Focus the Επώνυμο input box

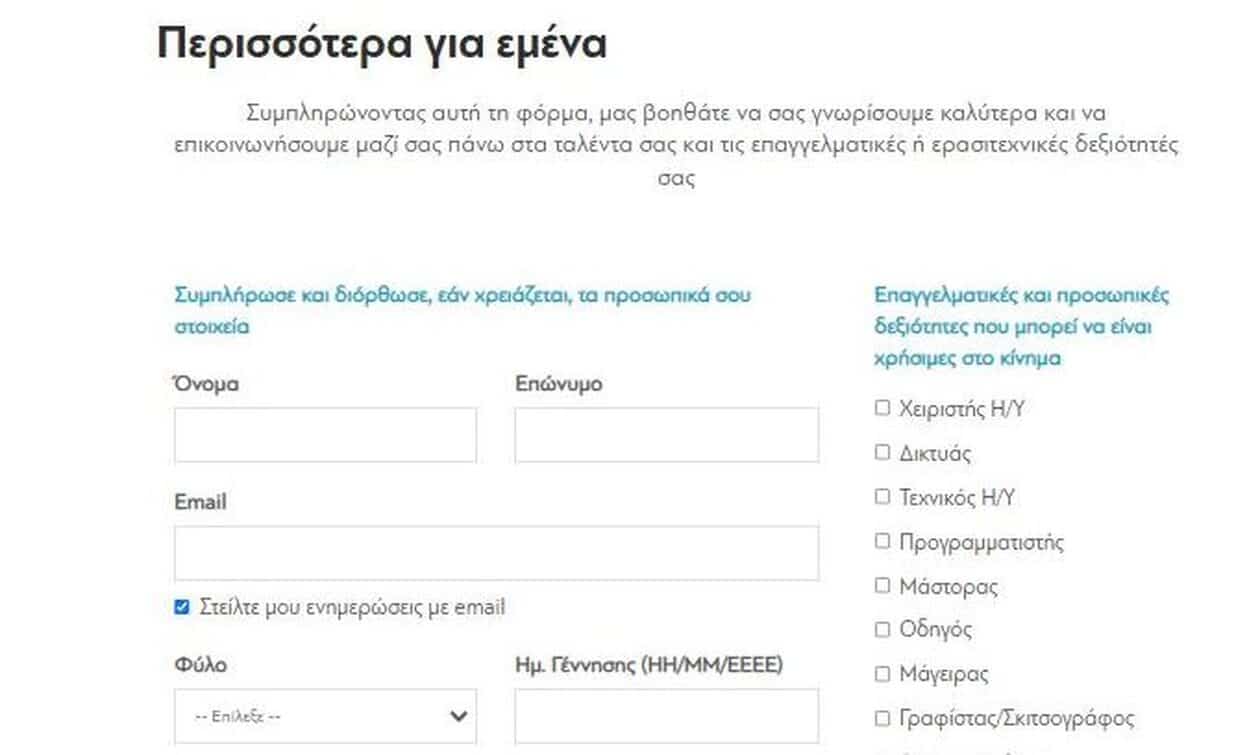coord(666,435)
